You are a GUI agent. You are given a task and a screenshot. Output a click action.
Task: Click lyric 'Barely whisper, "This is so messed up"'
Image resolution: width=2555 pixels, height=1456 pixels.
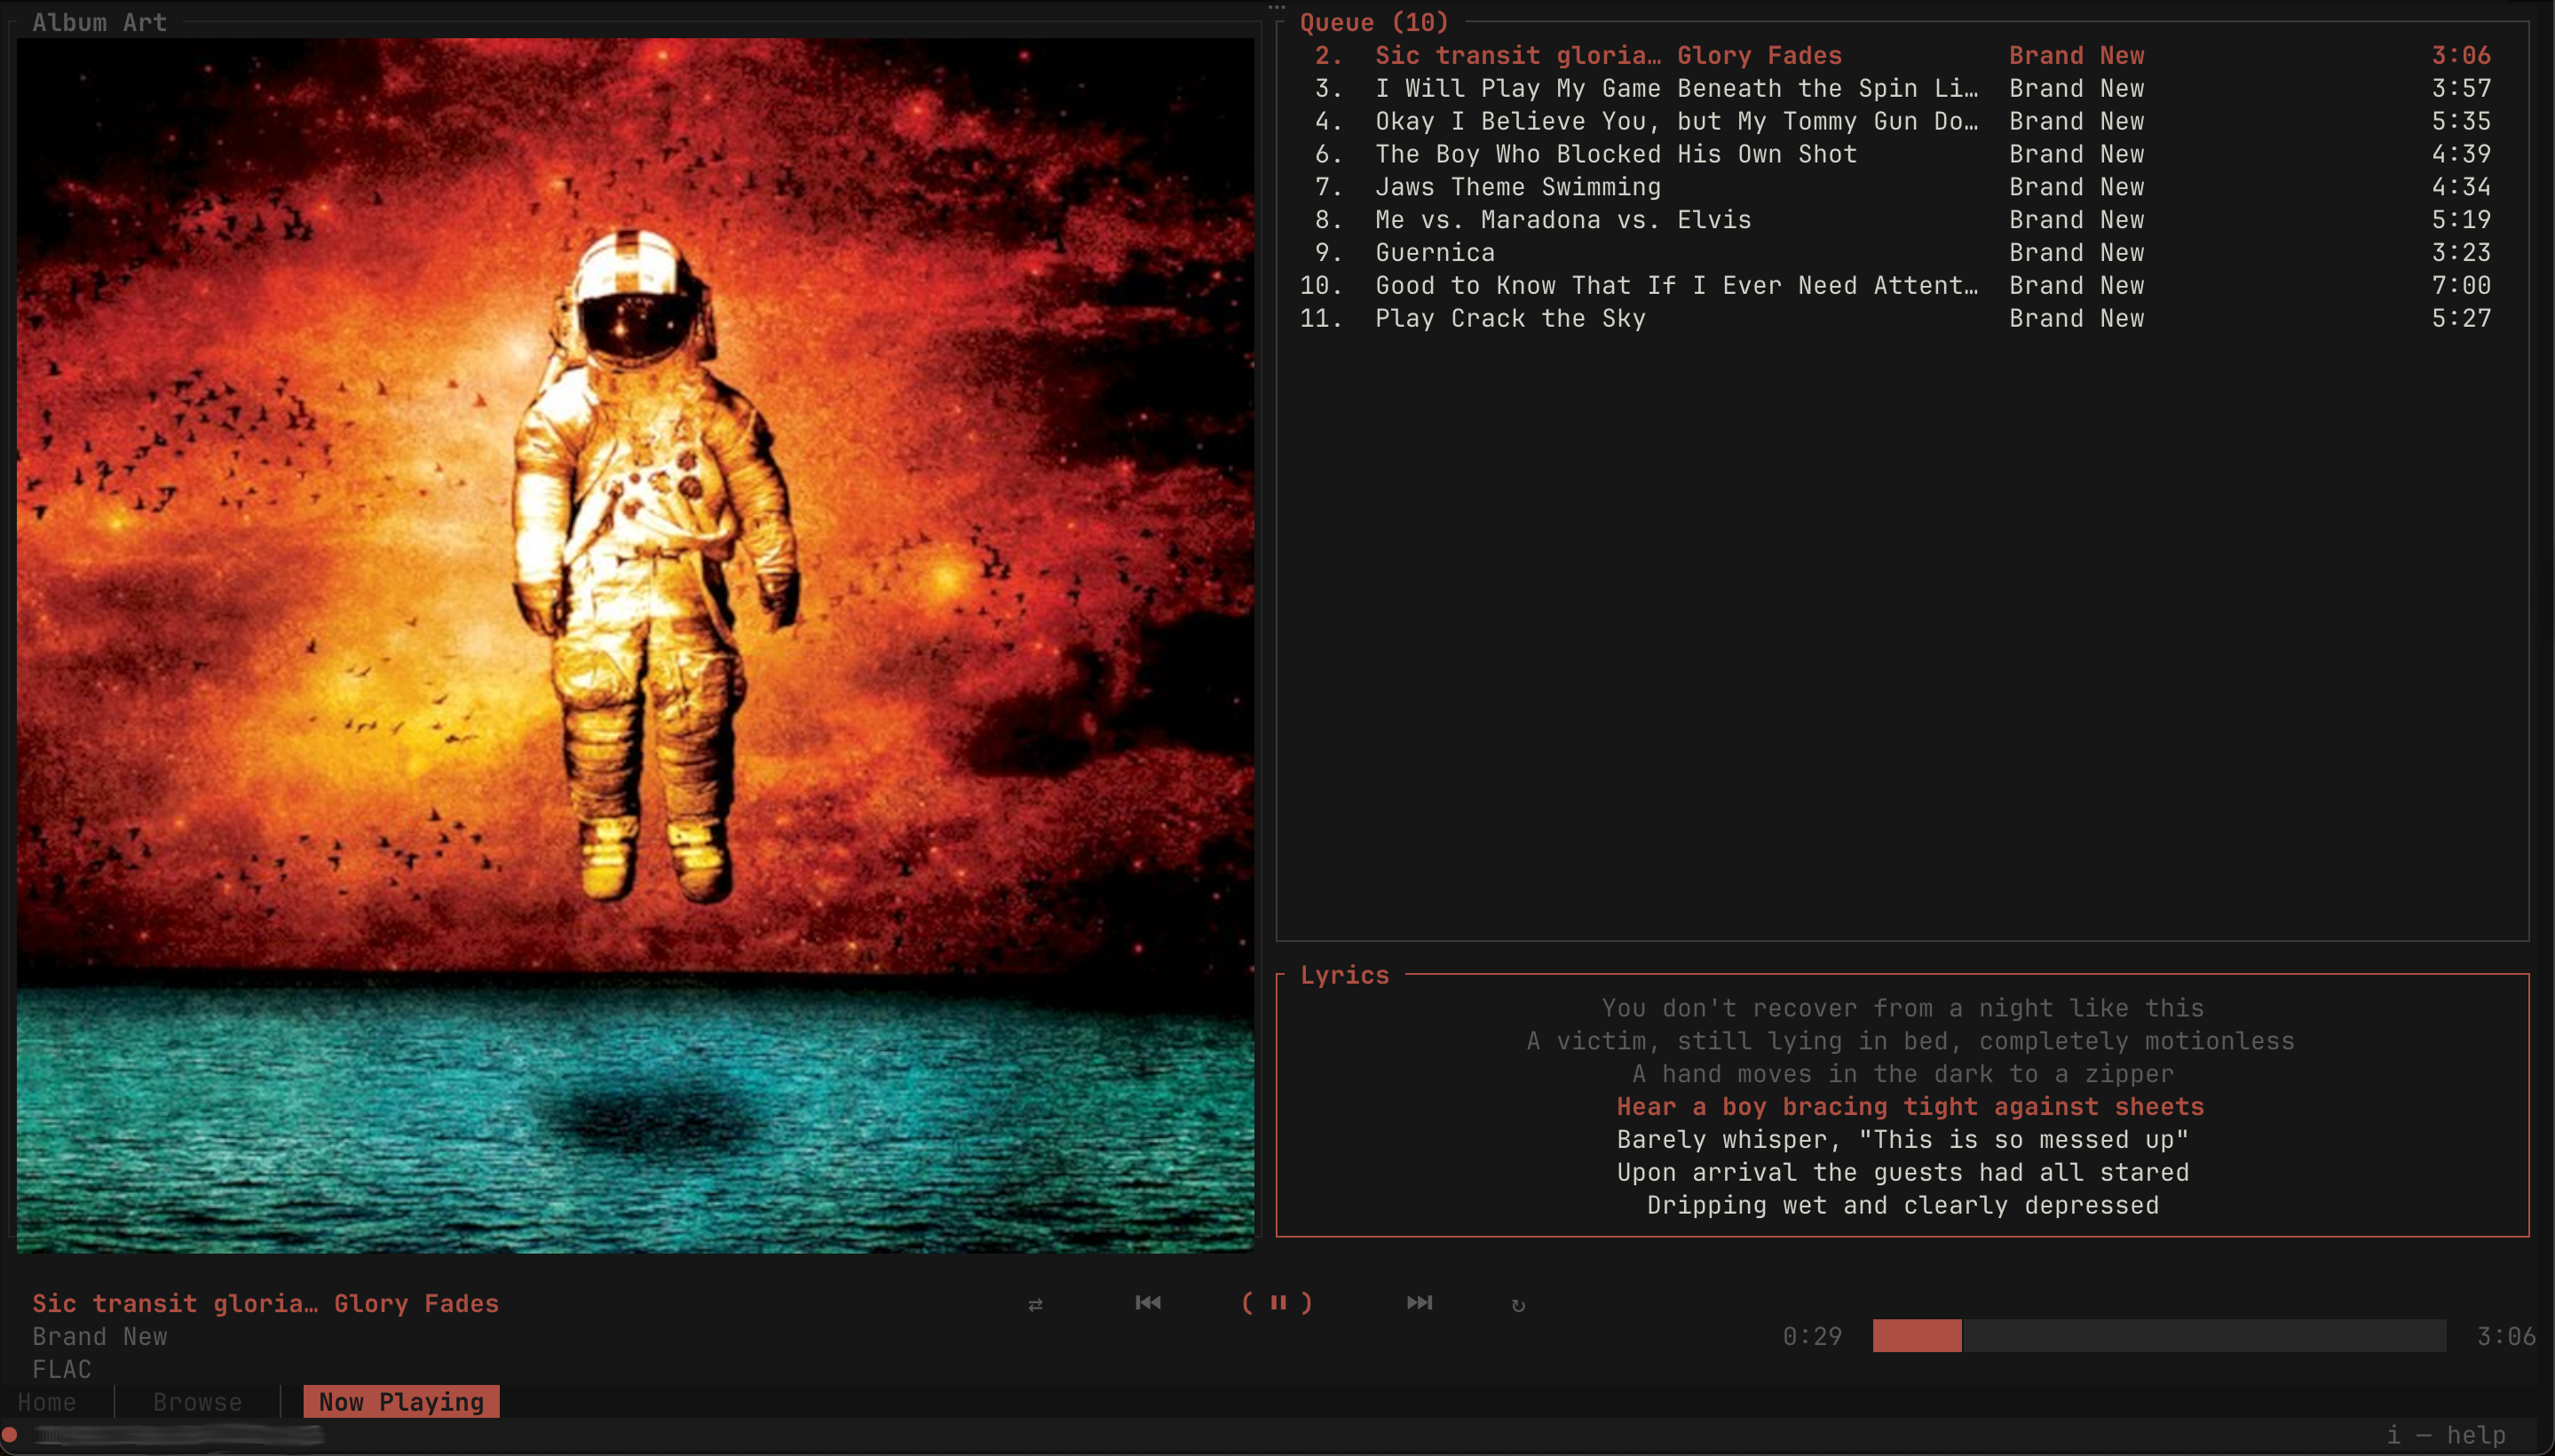[1902, 1140]
